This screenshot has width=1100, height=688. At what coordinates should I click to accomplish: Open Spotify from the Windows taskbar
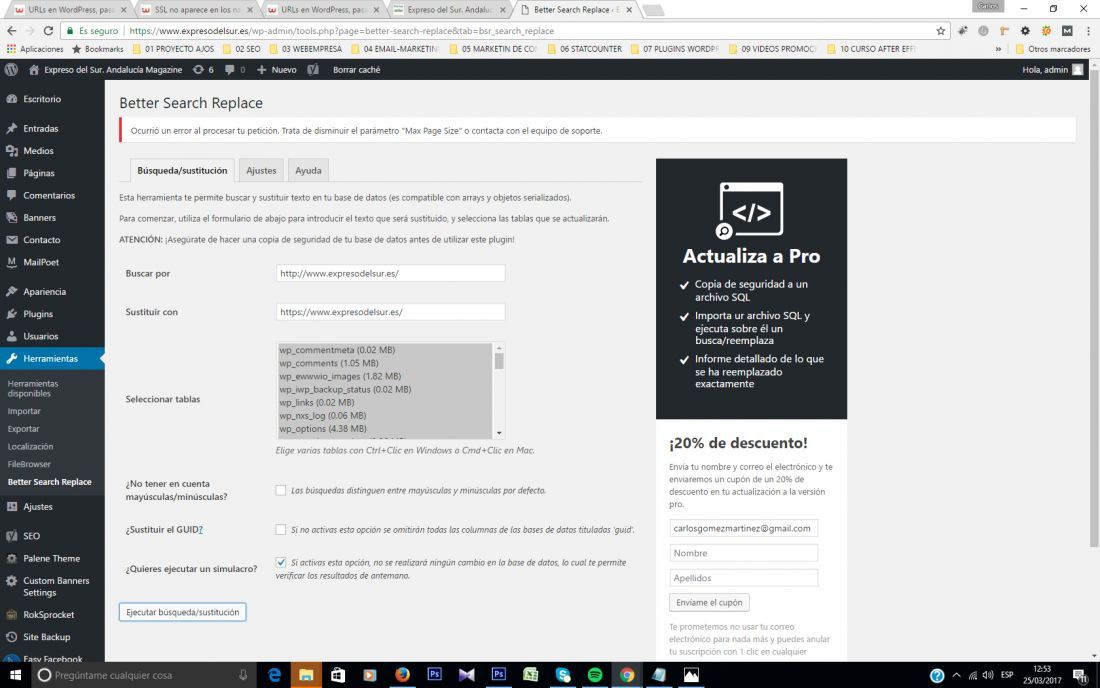(595, 675)
